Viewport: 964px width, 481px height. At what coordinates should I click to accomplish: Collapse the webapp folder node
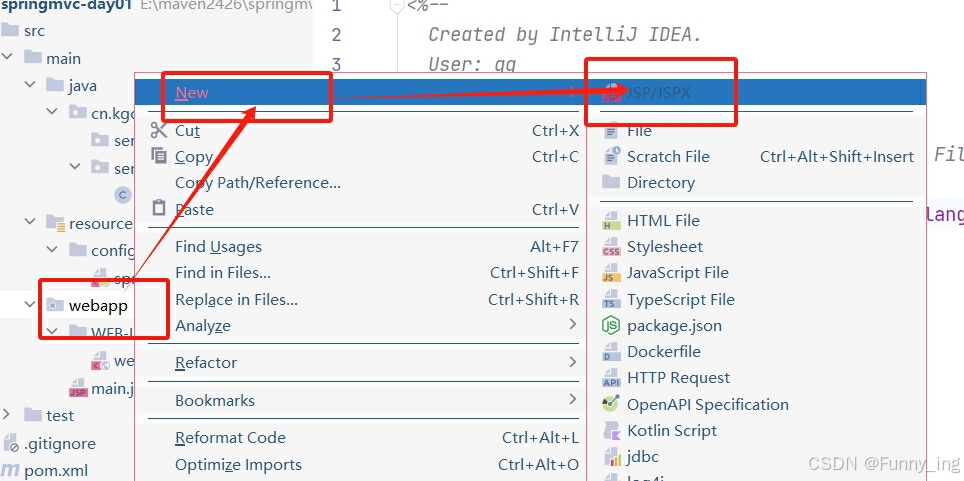[30, 304]
